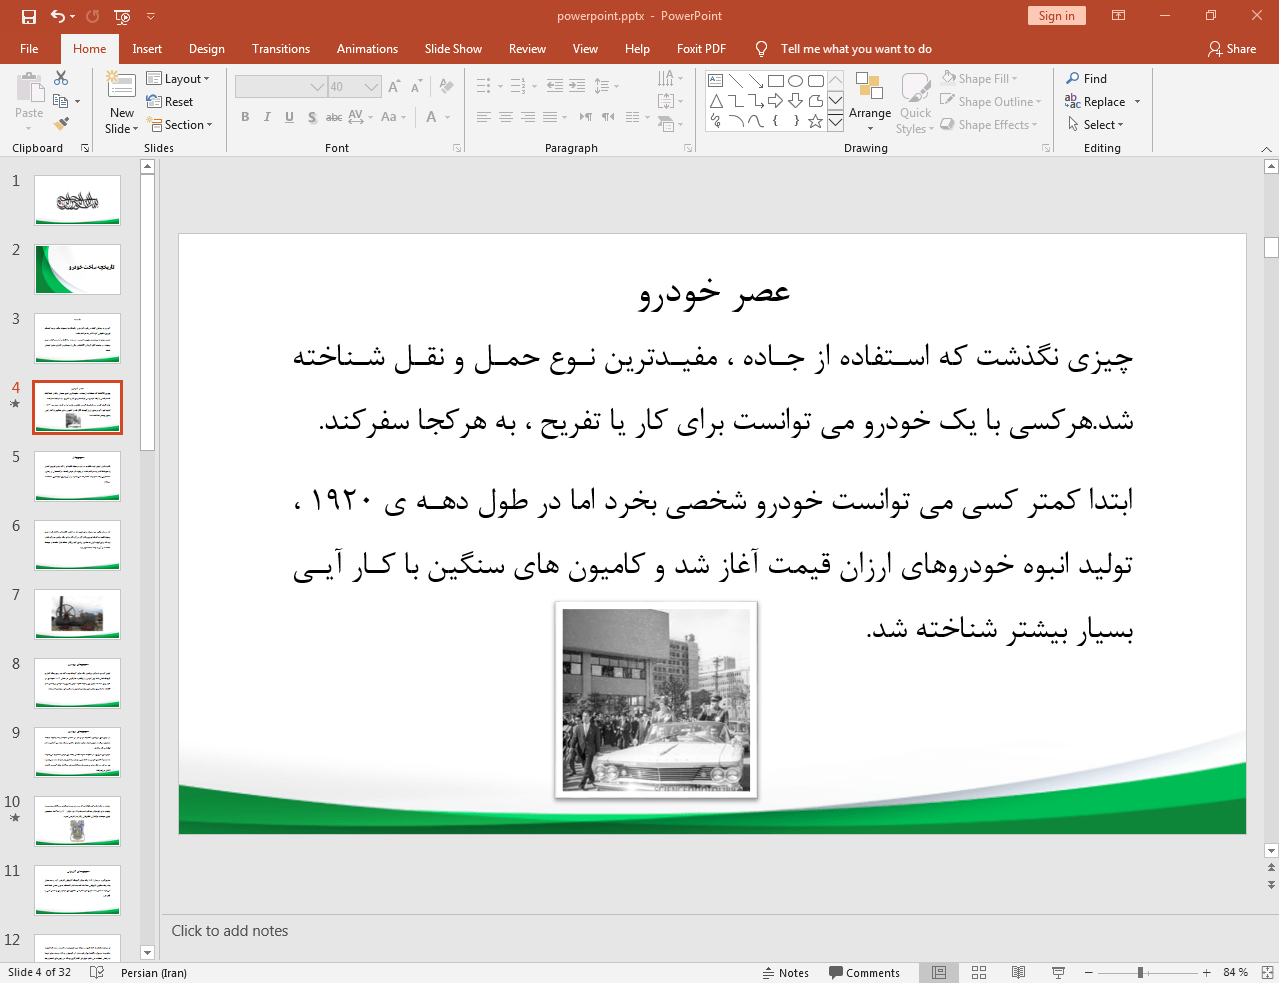Viewport: 1279px width, 983px height.
Task: Click the Undo arrow icon
Action: [58, 16]
